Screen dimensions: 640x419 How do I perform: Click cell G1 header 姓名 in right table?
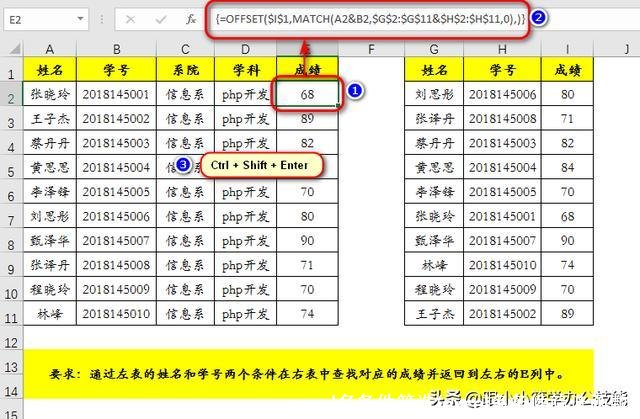tap(434, 69)
